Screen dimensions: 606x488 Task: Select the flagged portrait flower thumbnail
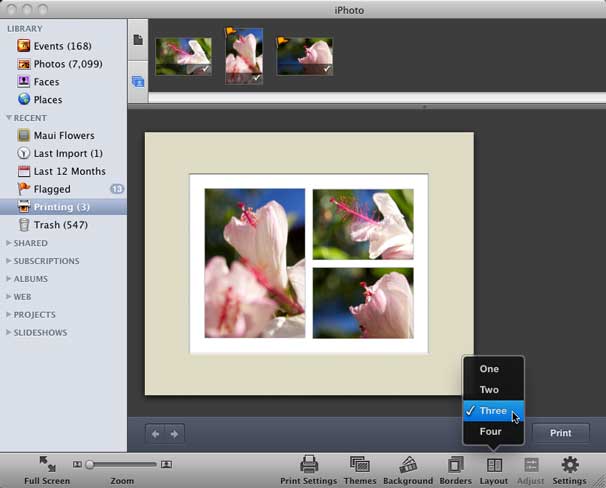(x=244, y=56)
